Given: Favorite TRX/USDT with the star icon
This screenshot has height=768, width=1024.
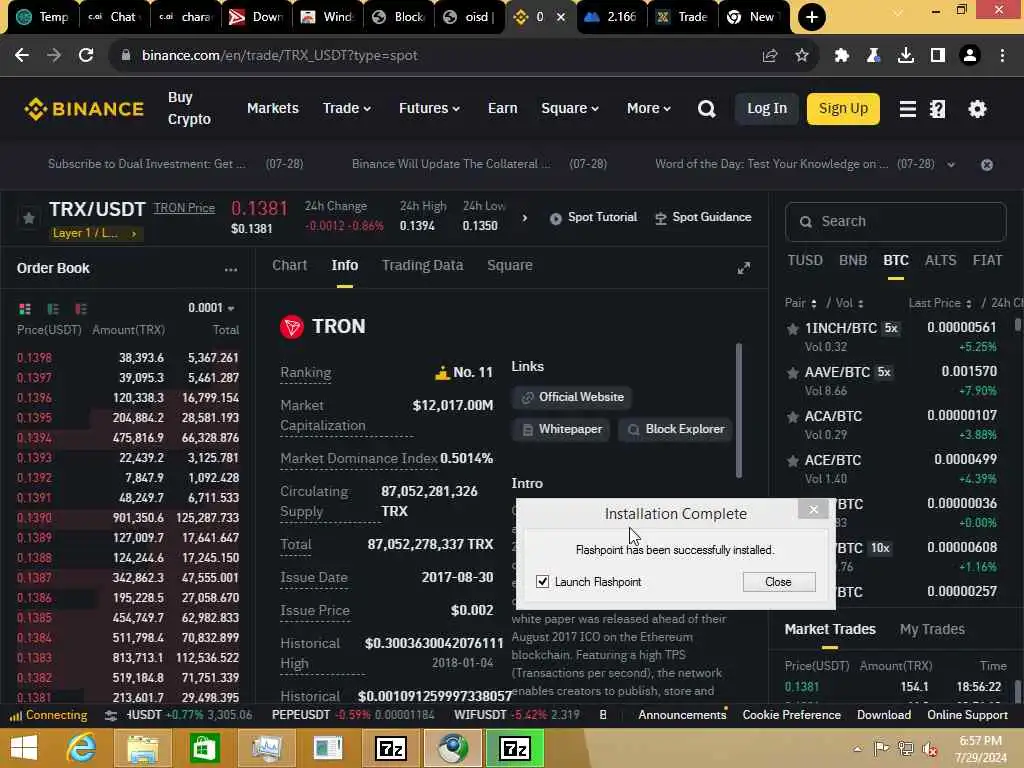Looking at the screenshot, I should (x=29, y=217).
